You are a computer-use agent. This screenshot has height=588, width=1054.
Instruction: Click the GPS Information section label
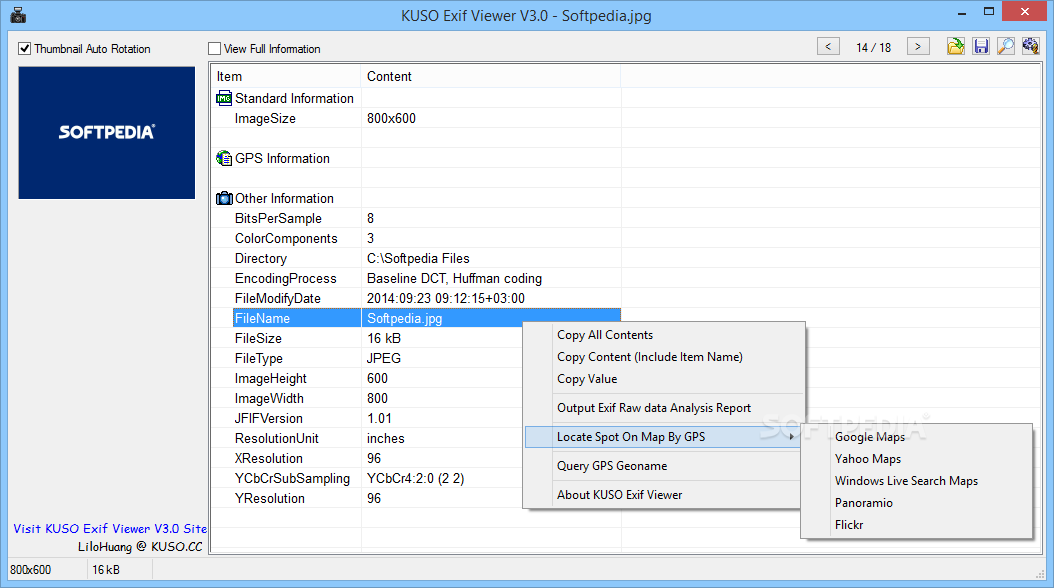pos(282,159)
